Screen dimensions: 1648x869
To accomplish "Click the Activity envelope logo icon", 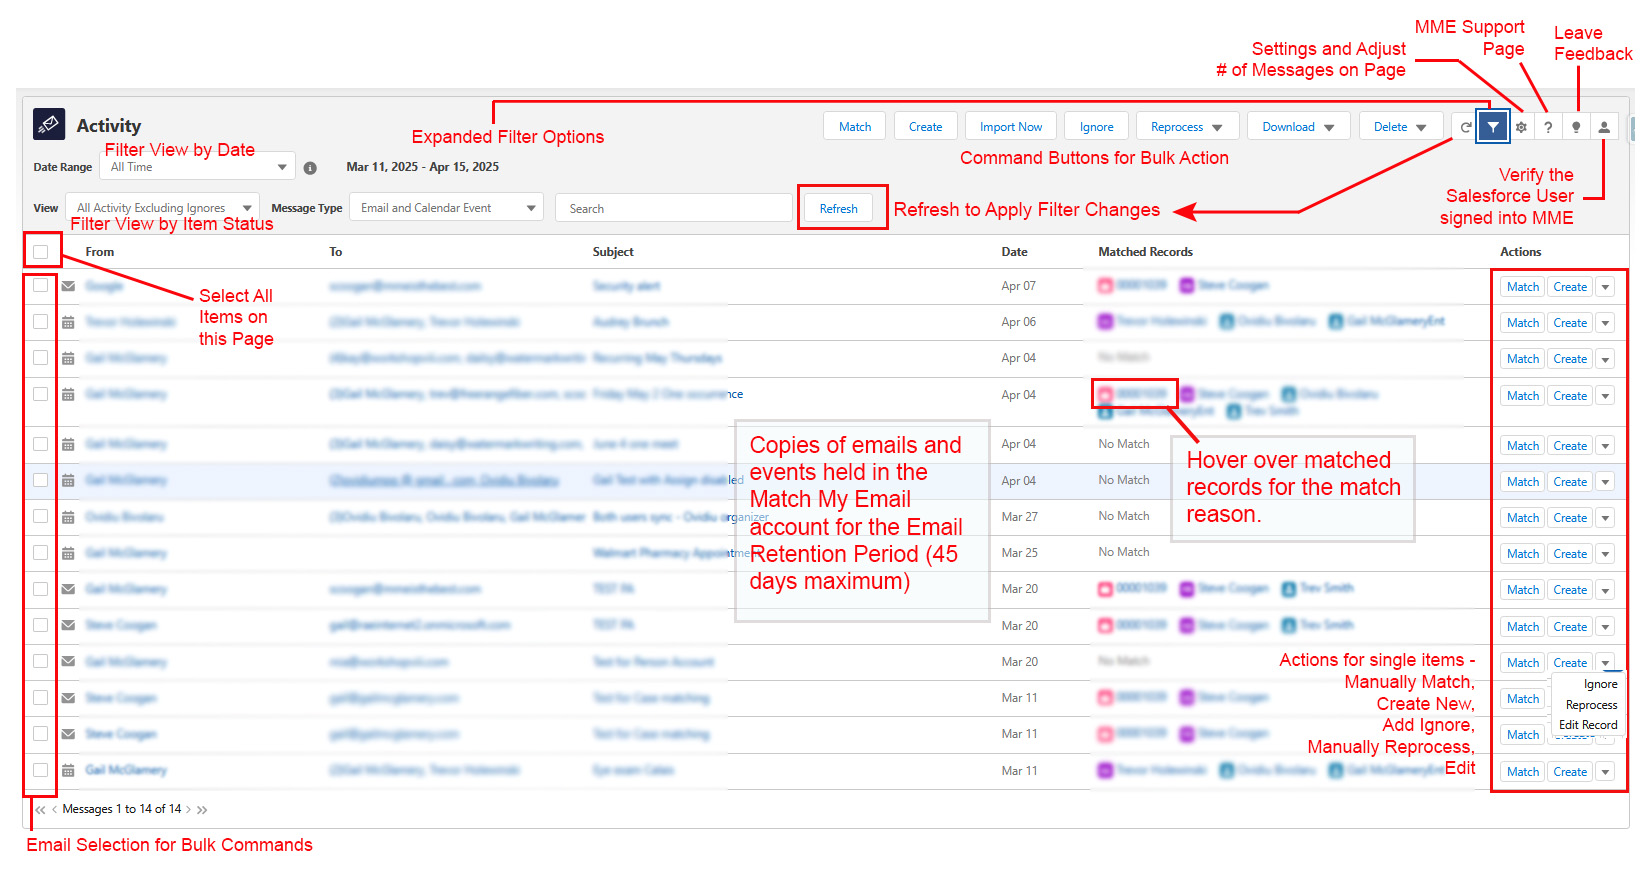I will pyautogui.click(x=49, y=124).
